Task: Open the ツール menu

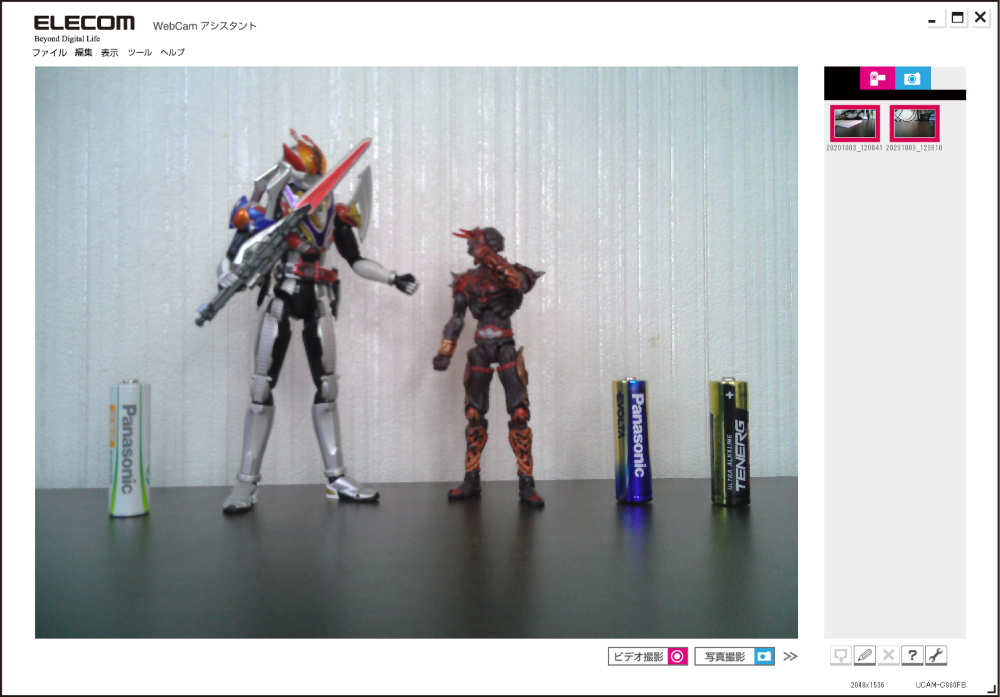Action: point(140,52)
